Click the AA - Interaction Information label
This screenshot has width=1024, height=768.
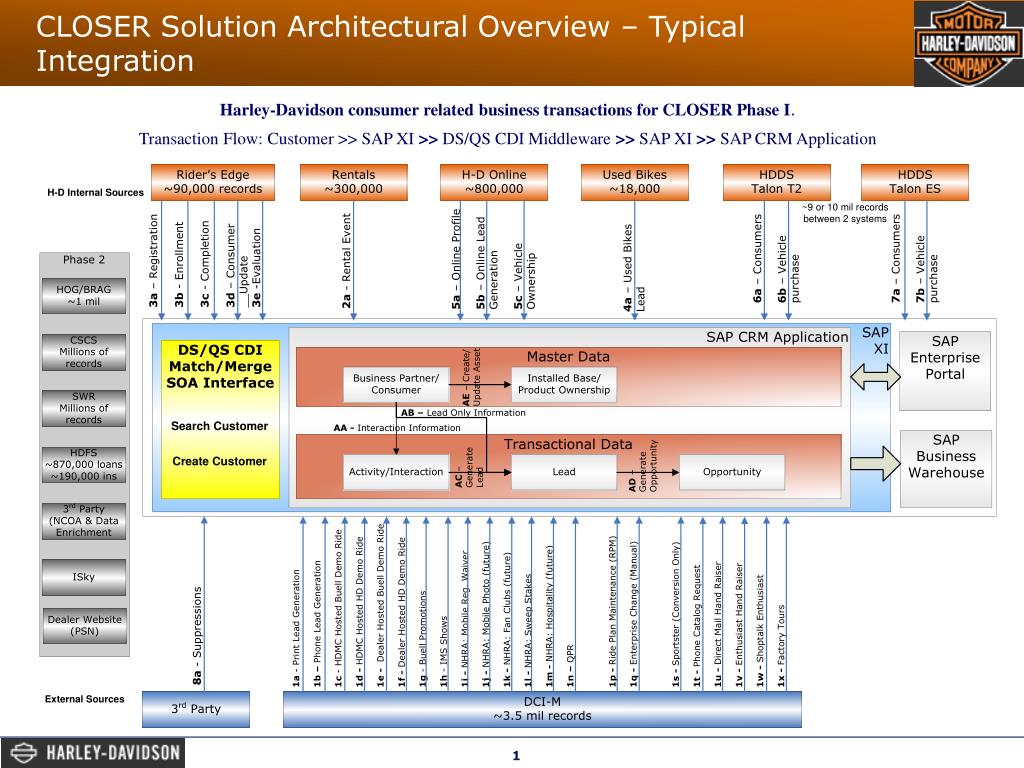[397, 428]
